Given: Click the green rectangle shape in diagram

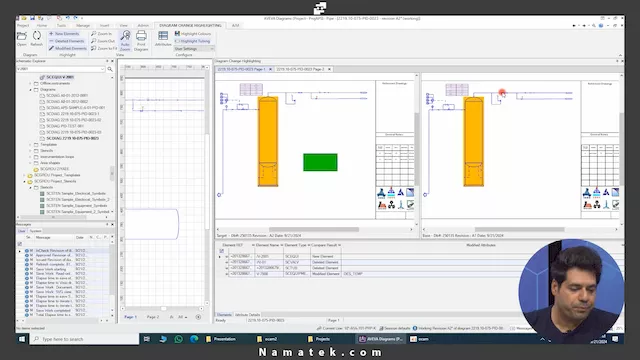Looking at the screenshot, I should (x=320, y=162).
